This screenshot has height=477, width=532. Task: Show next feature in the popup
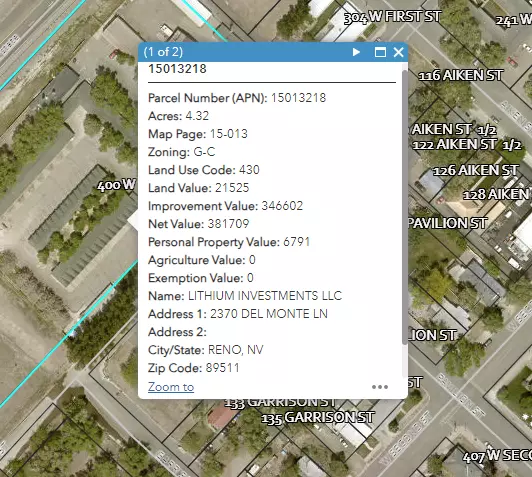point(356,52)
